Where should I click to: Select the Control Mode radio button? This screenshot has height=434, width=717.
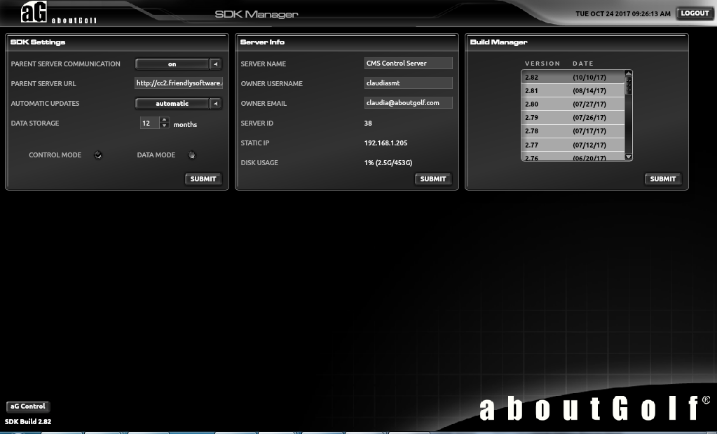point(98,155)
